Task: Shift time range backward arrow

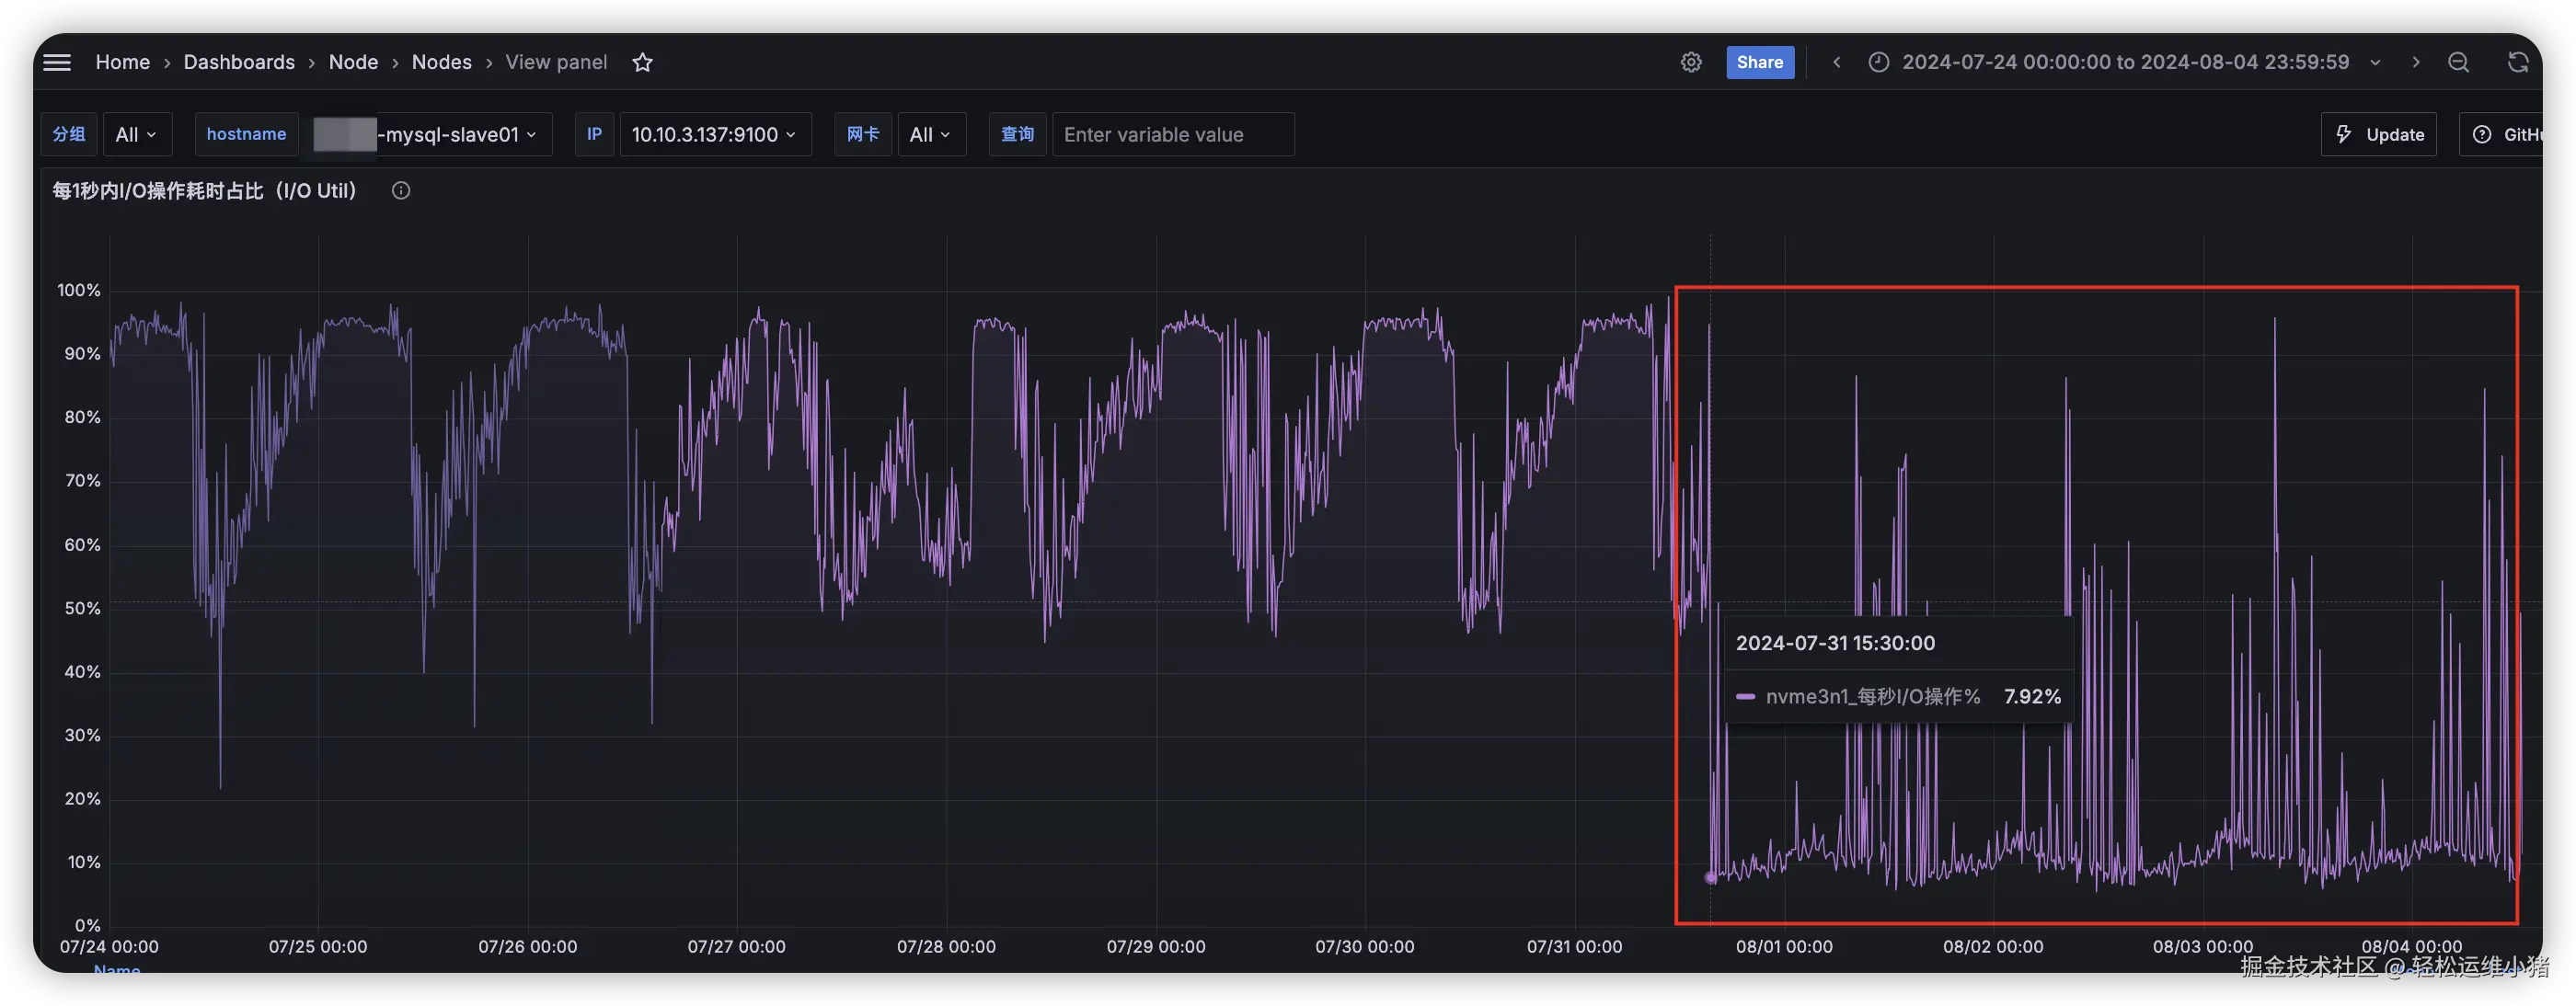Action: [1836, 62]
